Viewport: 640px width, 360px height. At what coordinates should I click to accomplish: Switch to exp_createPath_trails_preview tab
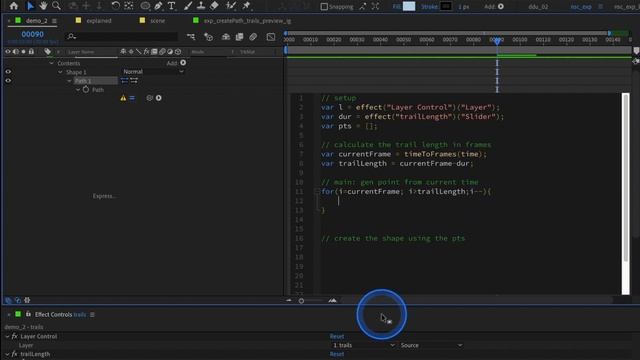(x=247, y=20)
